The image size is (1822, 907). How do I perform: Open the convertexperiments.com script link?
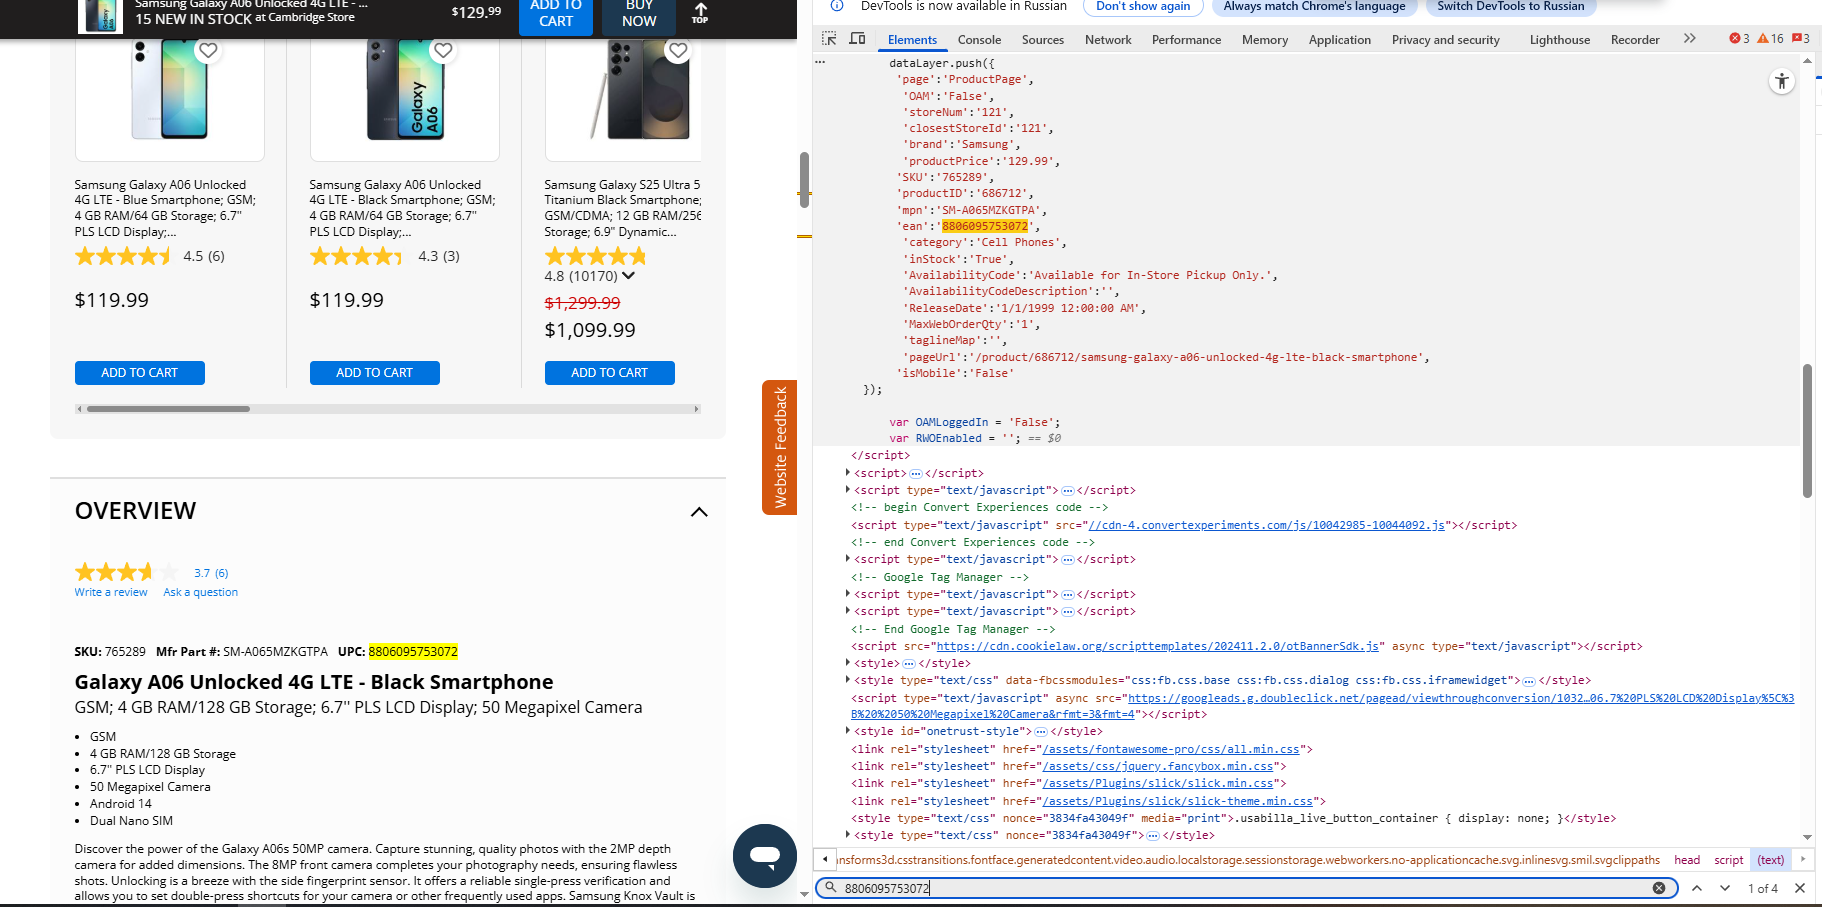[1266, 525]
